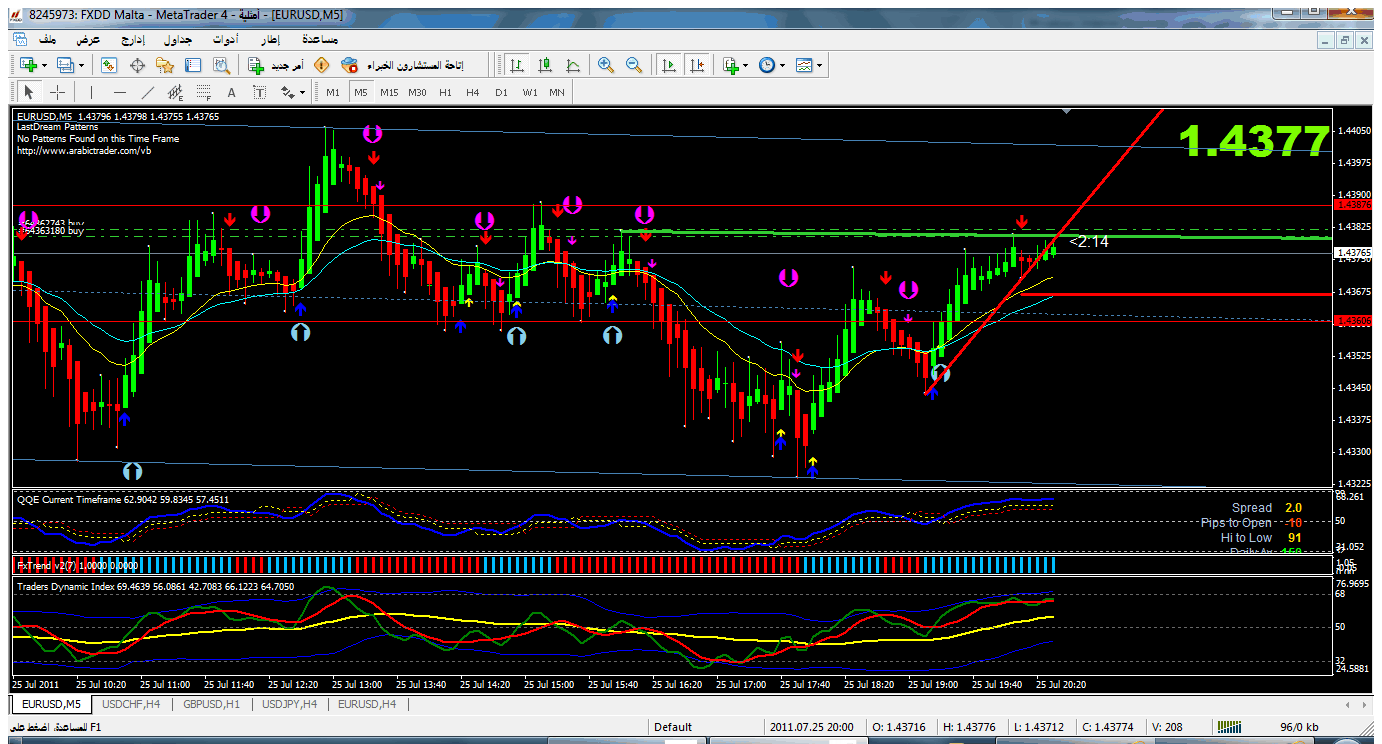Open the مساعدة (Help) menu
1382x744 pixels.
click(x=319, y=39)
